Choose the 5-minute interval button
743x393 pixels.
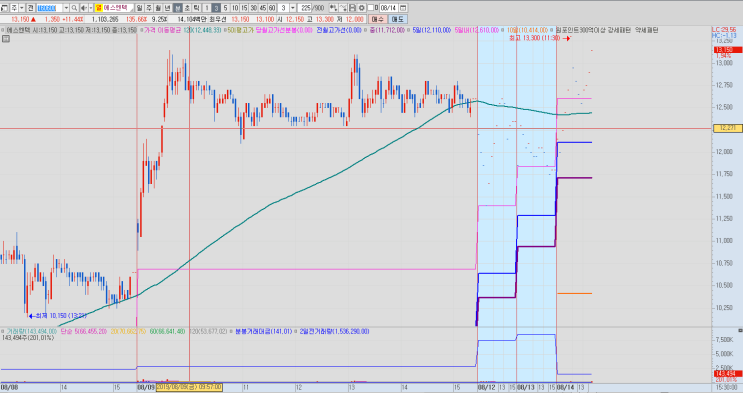(226, 8)
